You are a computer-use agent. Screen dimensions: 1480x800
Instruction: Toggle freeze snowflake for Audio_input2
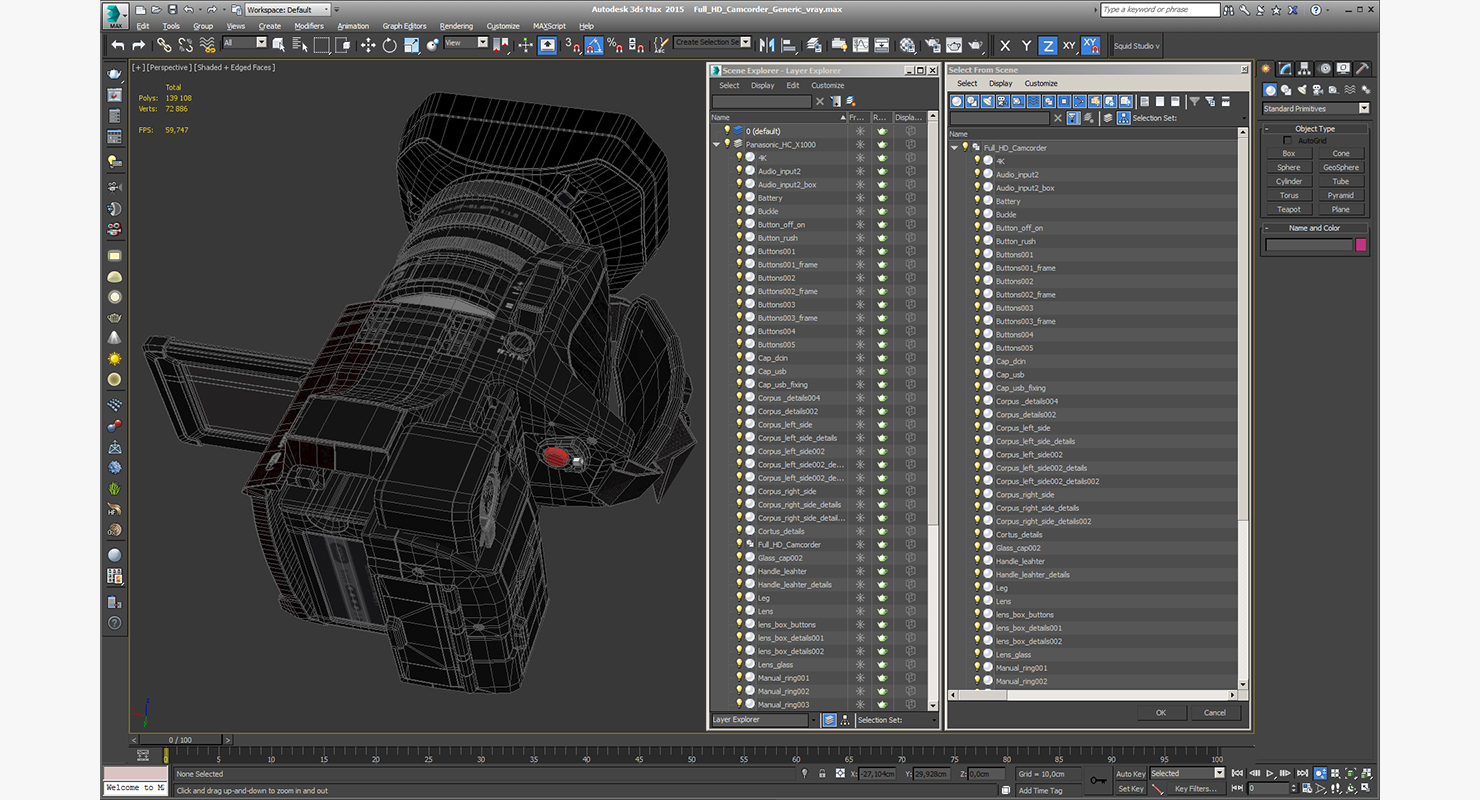point(859,171)
